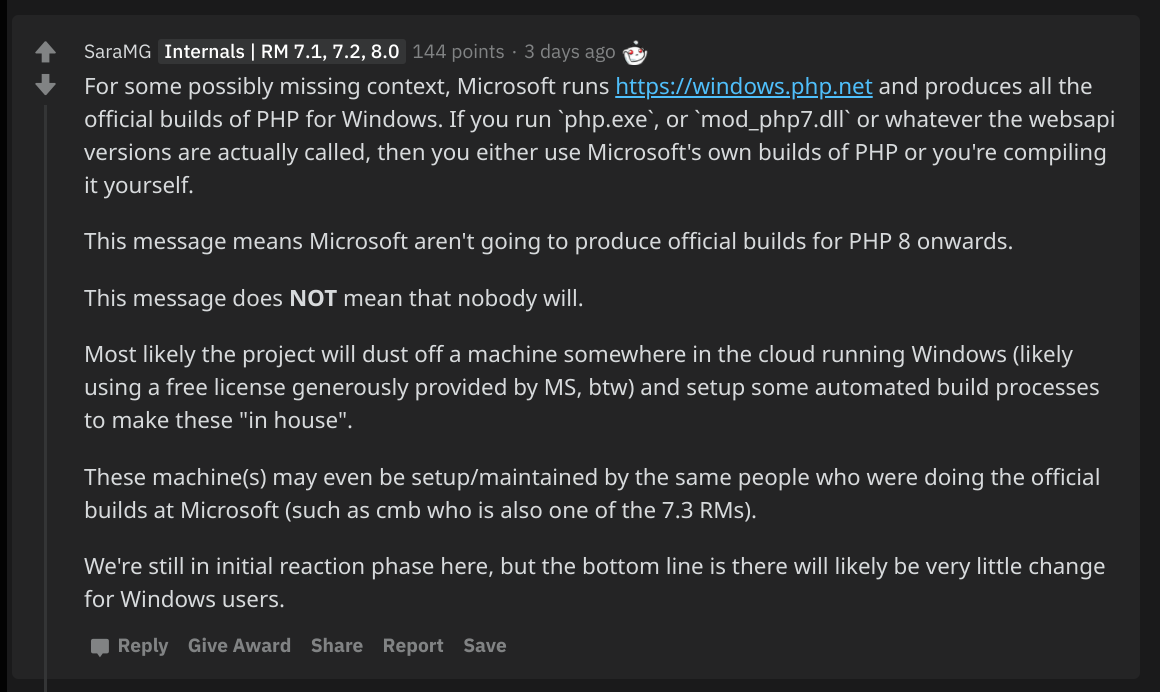Image resolution: width=1160 pixels, height=692 pixels.
Task: Click the sentence about PHP 8 official builds
Action: point(548,242)
